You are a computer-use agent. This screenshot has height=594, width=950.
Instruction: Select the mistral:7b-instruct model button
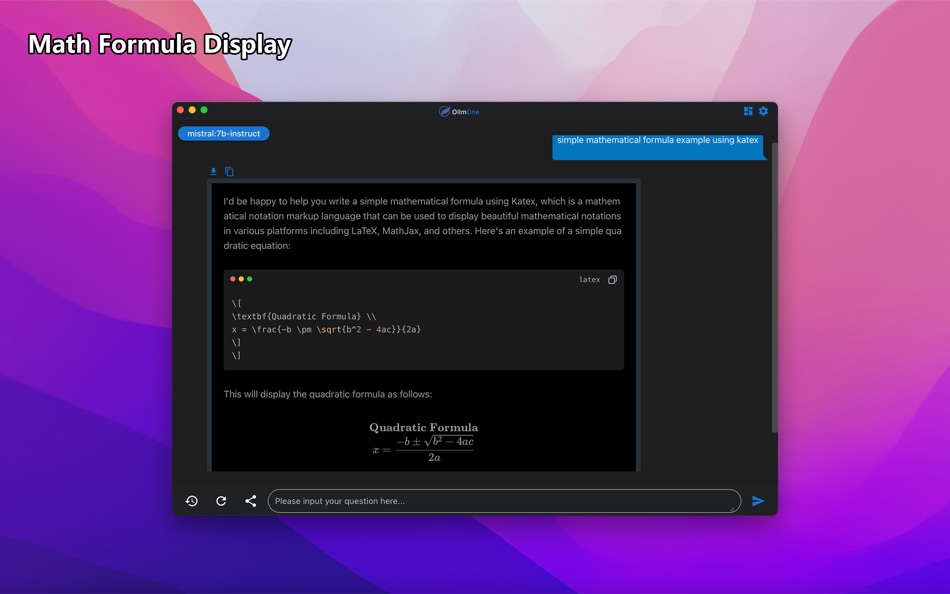click(224, 133)
